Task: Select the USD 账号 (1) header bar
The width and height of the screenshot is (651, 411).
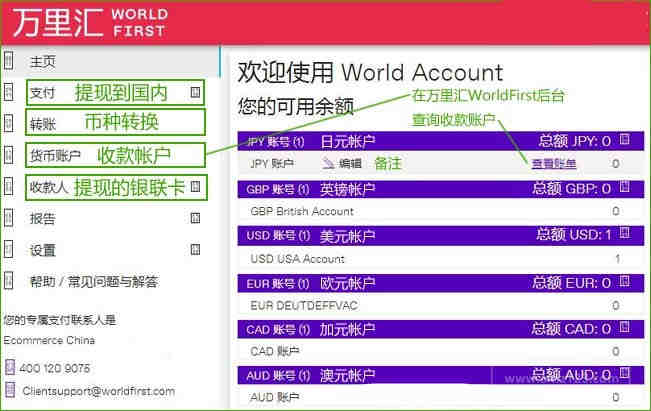Action: point(441,235)
